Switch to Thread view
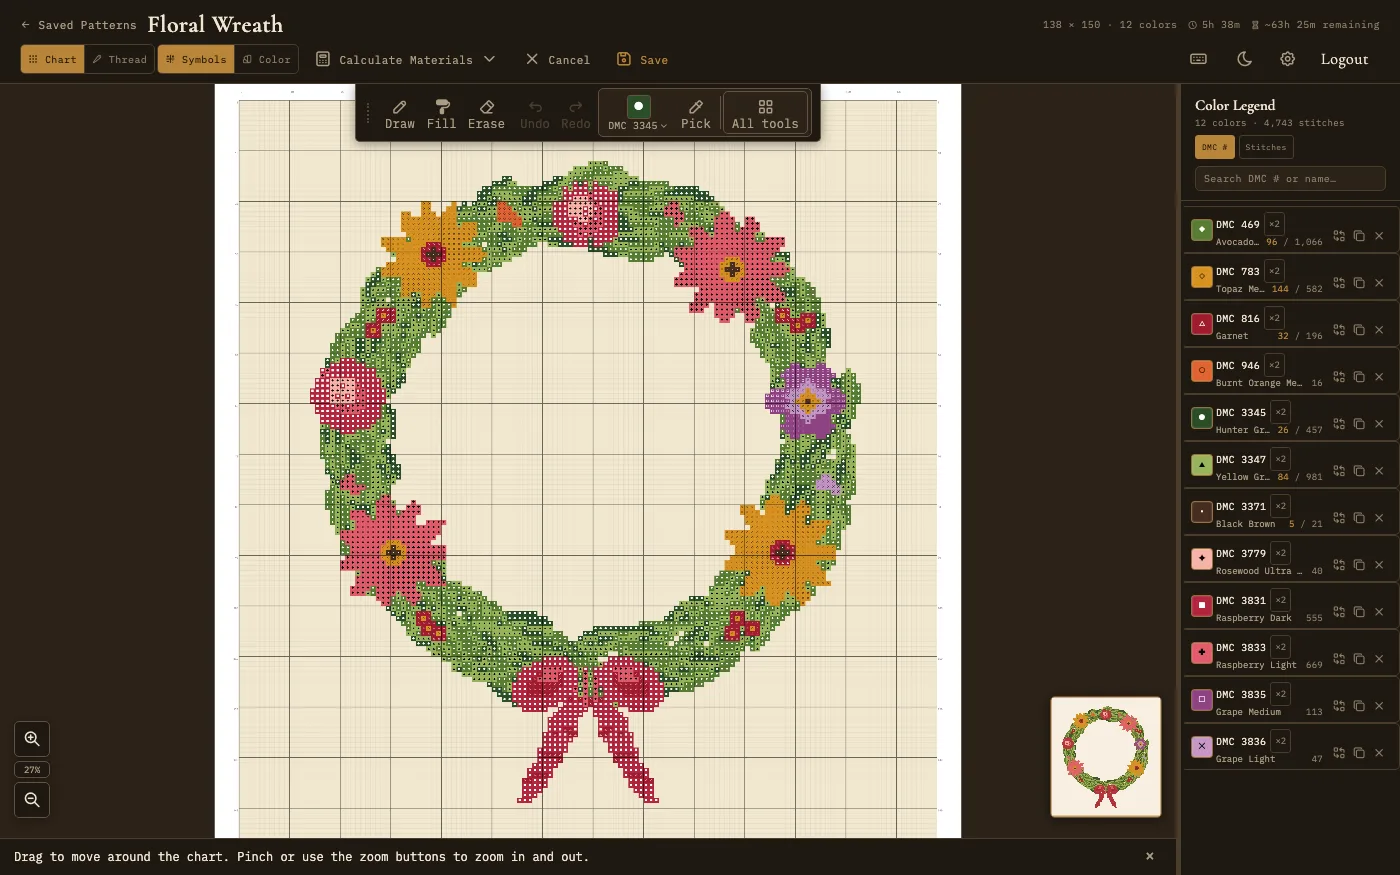This screenshot has height=875, width=1400. pyautogui.click(x=119, y=59)
